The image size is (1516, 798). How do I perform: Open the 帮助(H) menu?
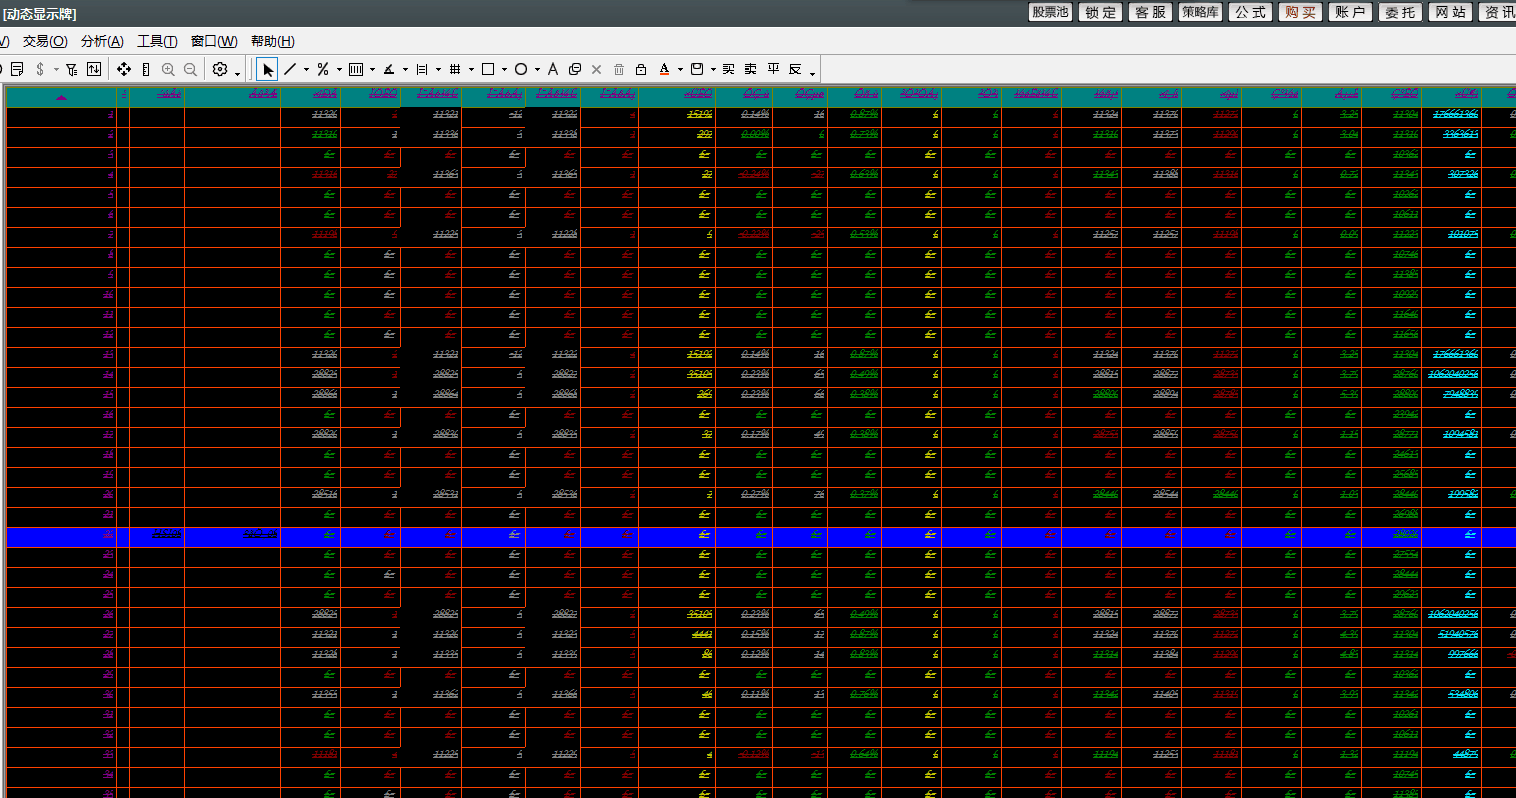click(273, 41)
